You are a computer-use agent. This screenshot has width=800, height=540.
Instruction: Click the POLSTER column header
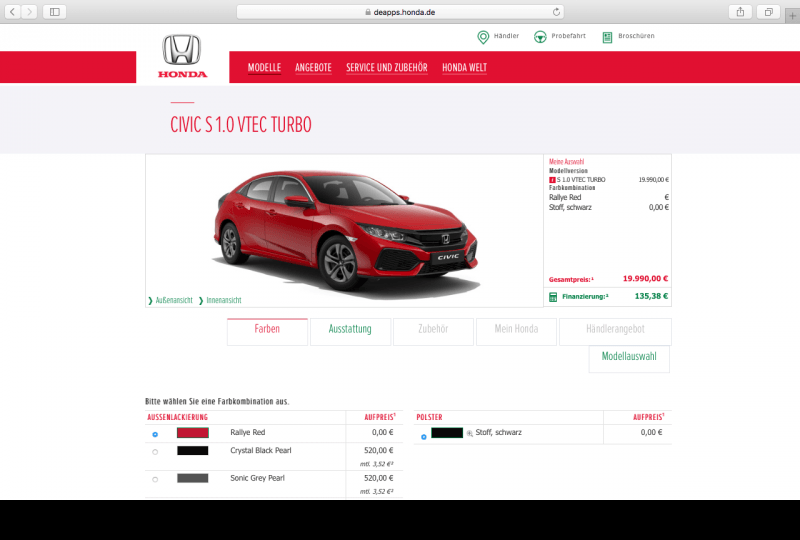point(429,417)
